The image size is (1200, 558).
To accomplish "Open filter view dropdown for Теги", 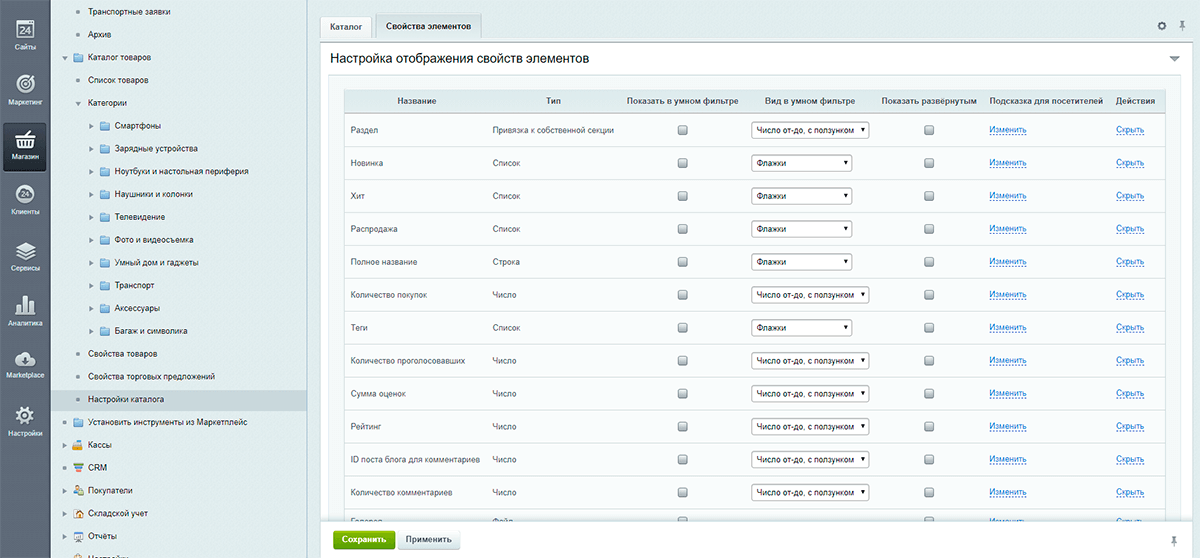I will [801, 328].
